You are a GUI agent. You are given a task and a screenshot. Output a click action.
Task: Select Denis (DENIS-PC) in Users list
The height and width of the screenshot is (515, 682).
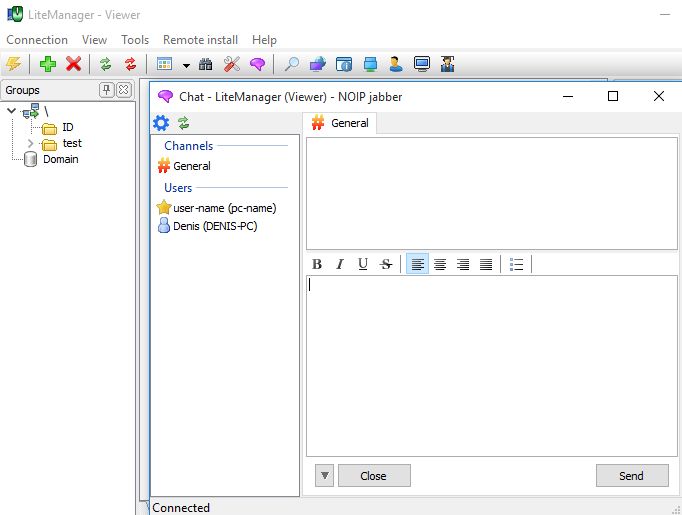pyautogui.click(x=207, y=226)
